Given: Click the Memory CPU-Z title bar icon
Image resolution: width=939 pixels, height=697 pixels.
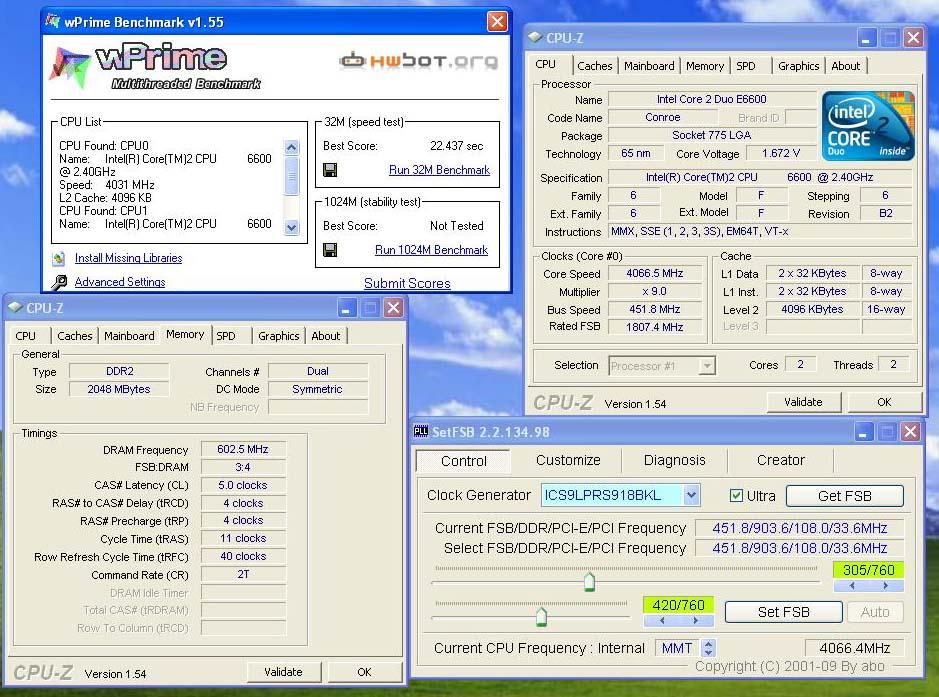Looking at the screenshot, I should pyautogui.click(x=15, y=307).
